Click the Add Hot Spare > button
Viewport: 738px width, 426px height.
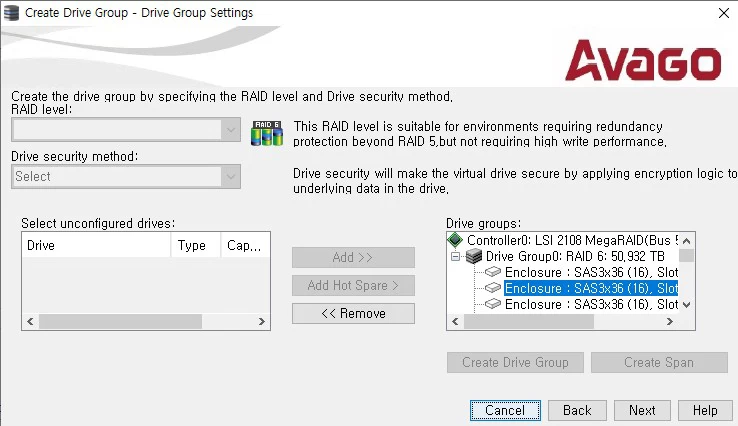pos(353,285)
